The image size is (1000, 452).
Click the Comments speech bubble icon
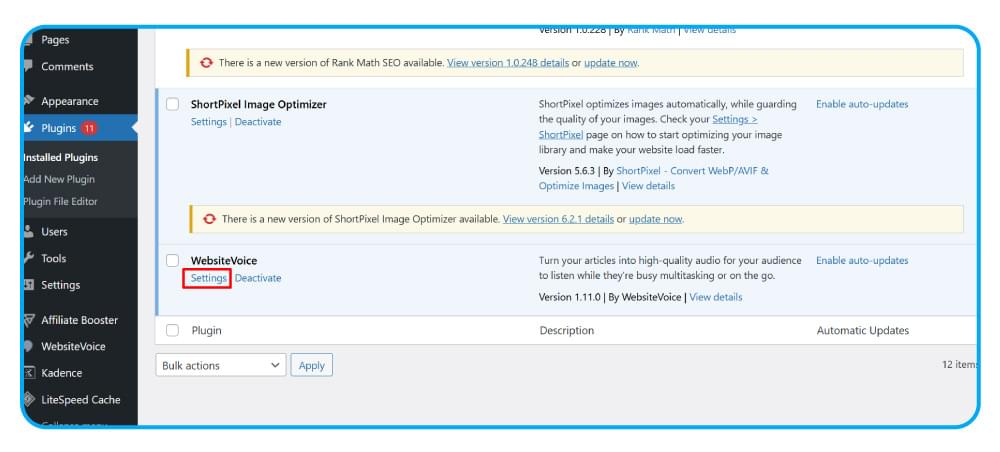point(27,66)
